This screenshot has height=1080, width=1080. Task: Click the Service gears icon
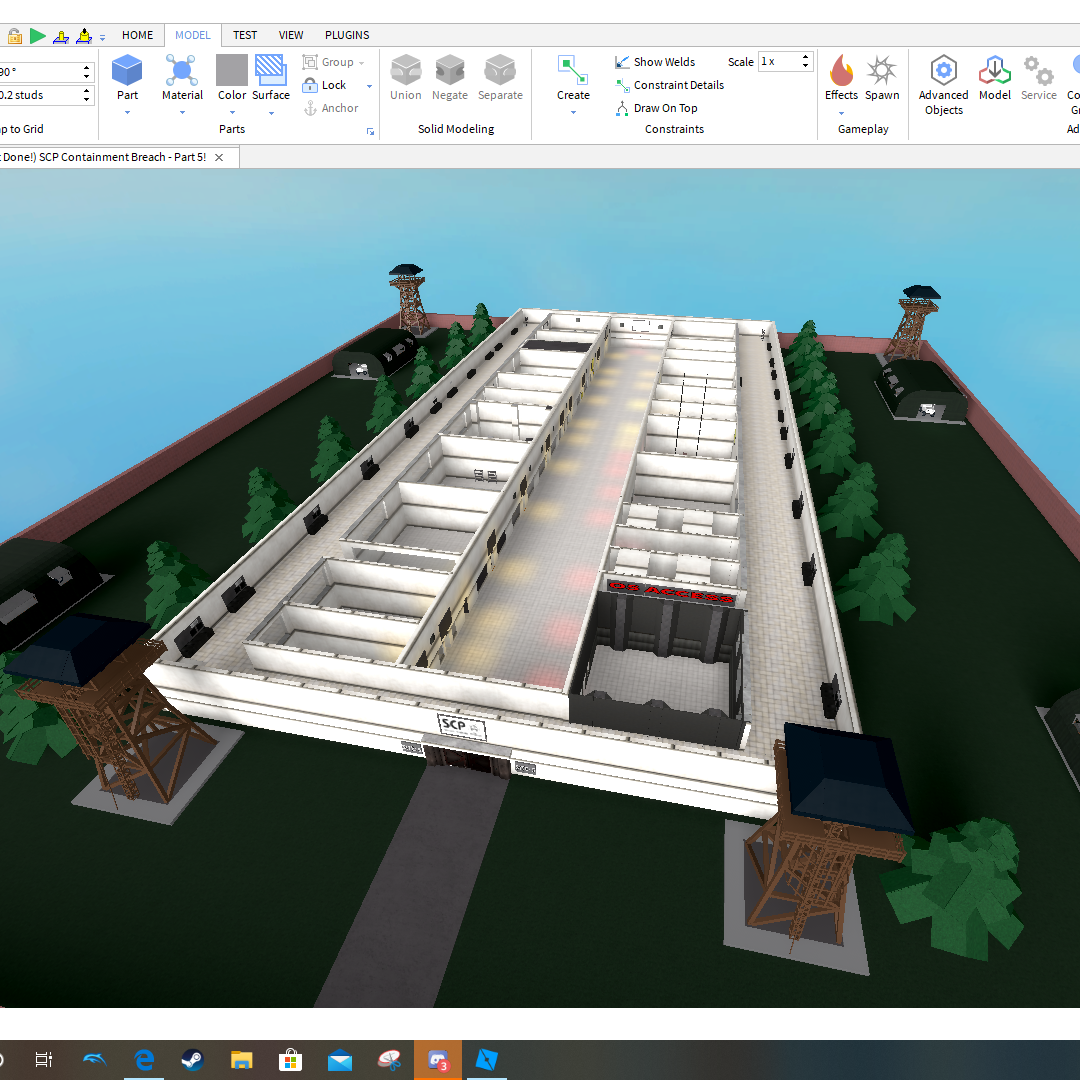click(x=1038, y=70)
